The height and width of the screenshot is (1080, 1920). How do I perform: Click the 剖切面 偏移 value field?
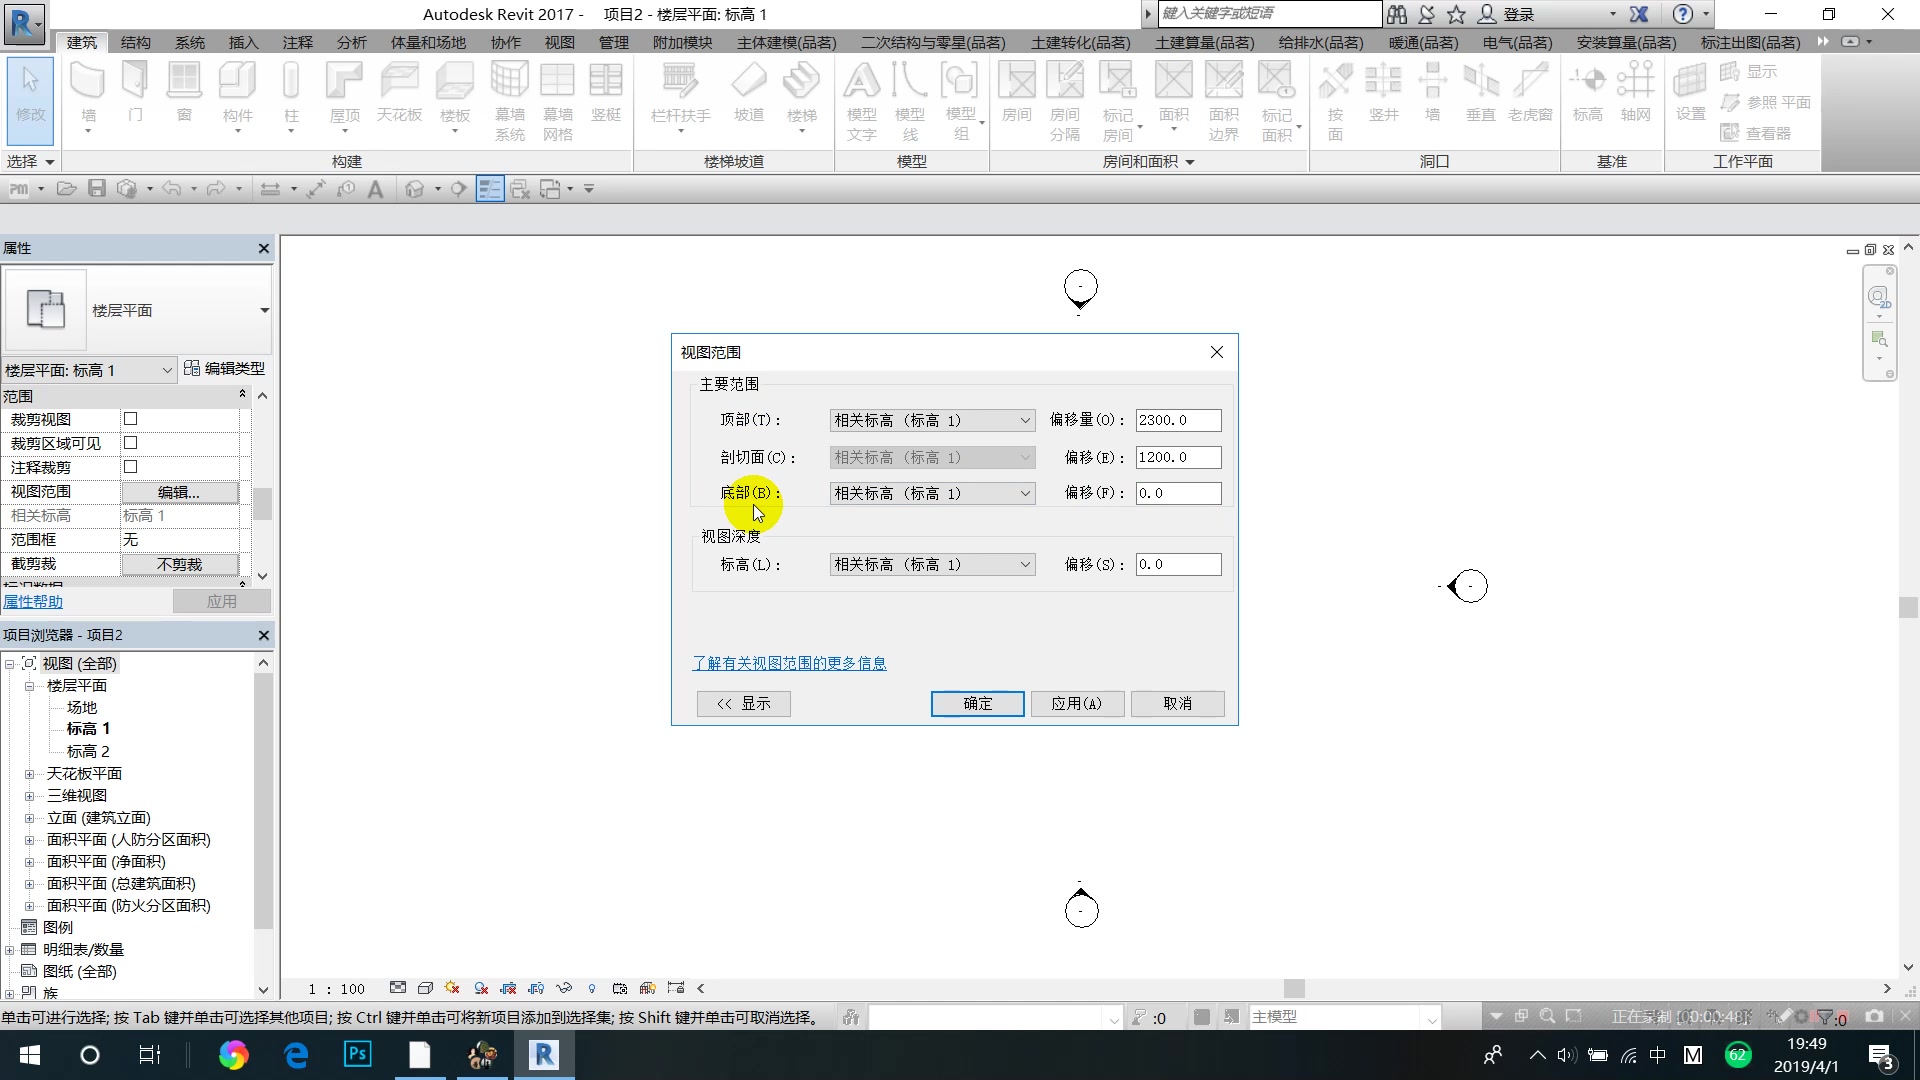1177,458
